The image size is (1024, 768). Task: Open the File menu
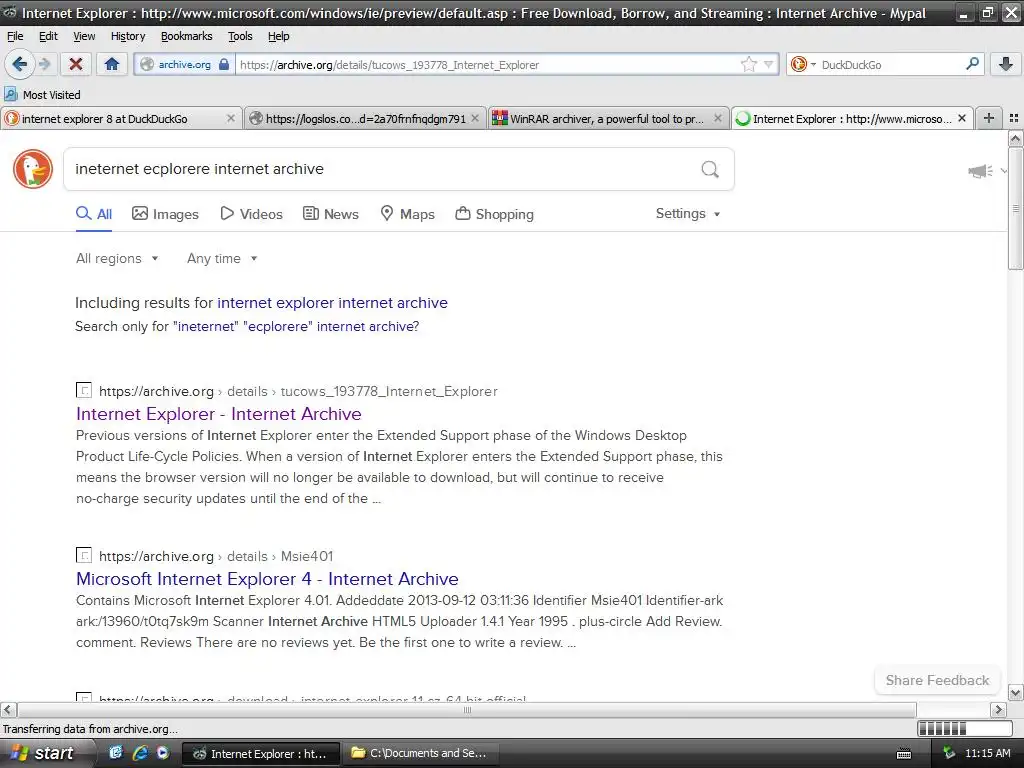click(x=14, y=36)
